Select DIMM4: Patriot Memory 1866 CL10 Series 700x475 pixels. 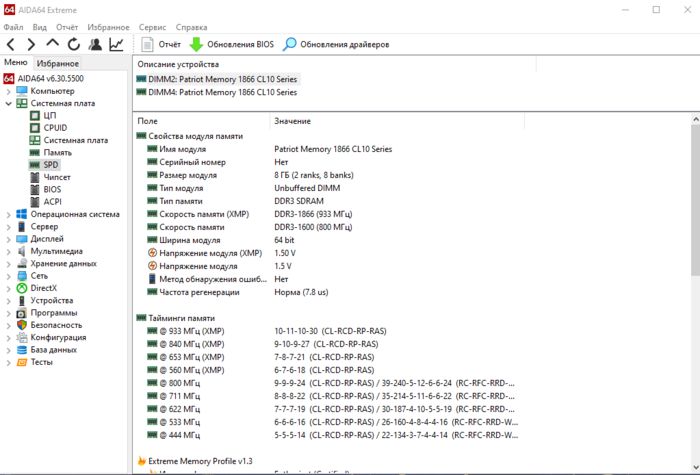coord(222,92)
